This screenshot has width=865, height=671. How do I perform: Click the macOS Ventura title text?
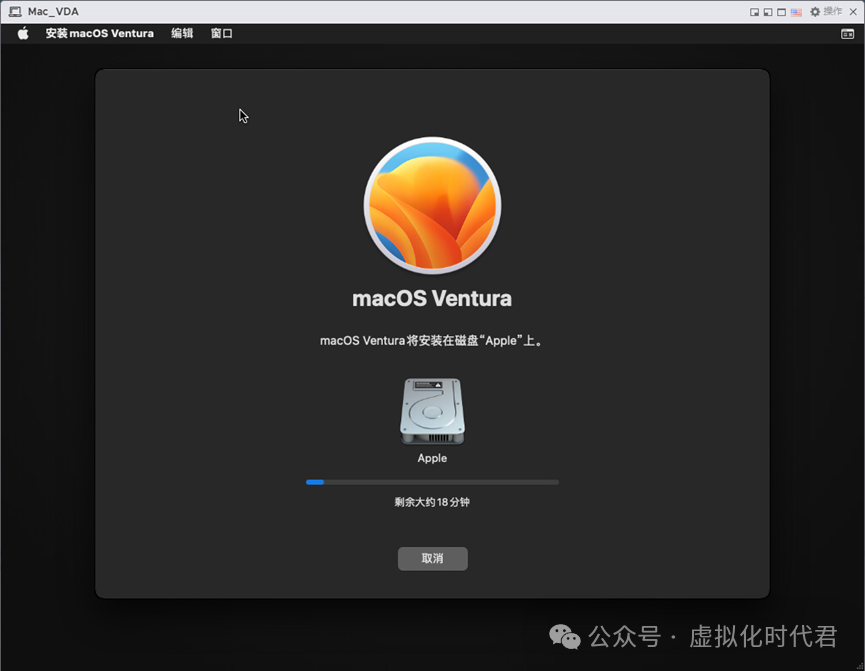pos(432,299)
